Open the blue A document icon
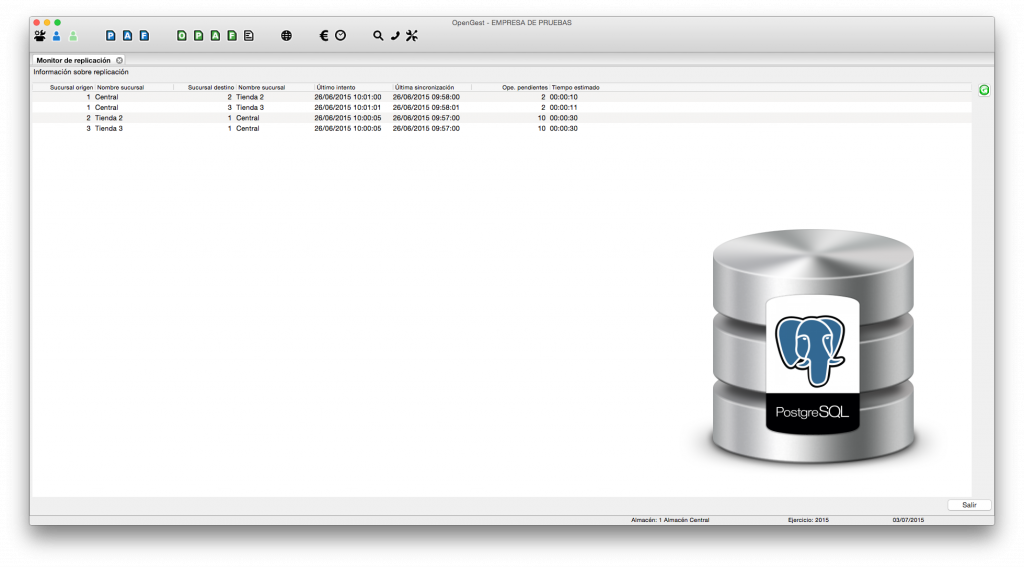The width and height of the screenshot is (1024, 567). 127,36
